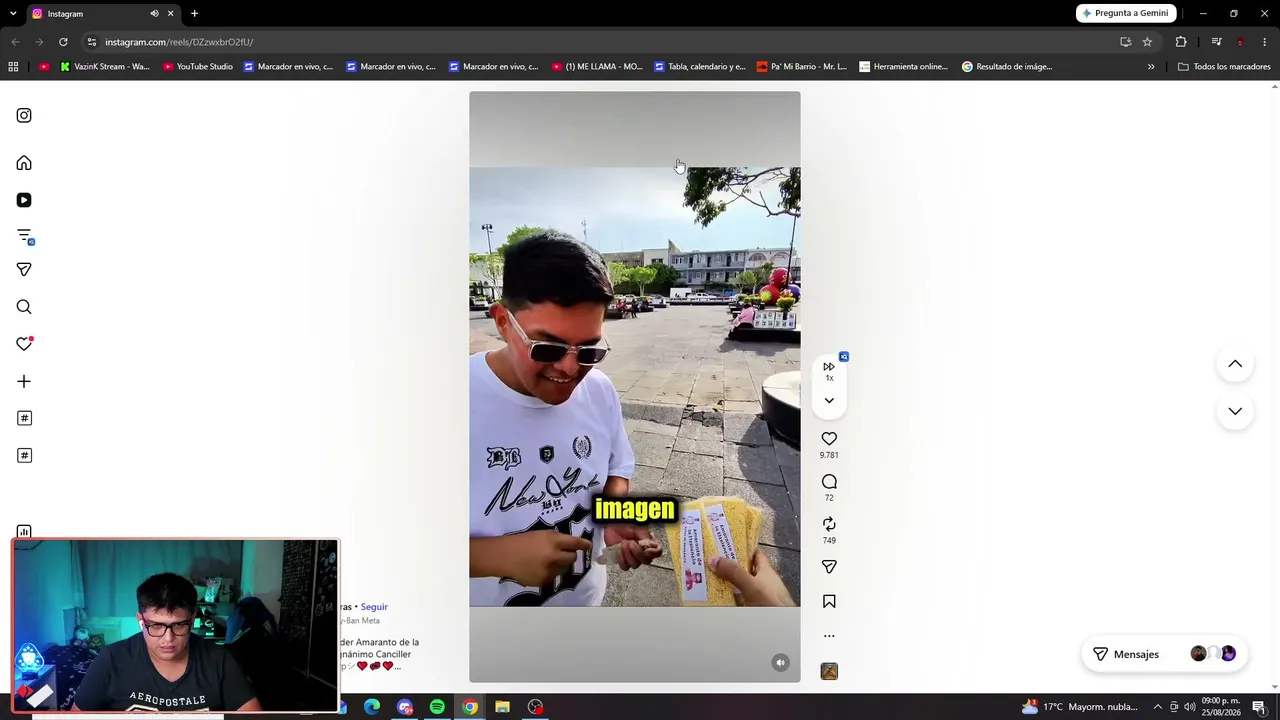The image size is (1280, 720).
Task: Save the reel with bookmark icon
Action: tap(829, 601)
